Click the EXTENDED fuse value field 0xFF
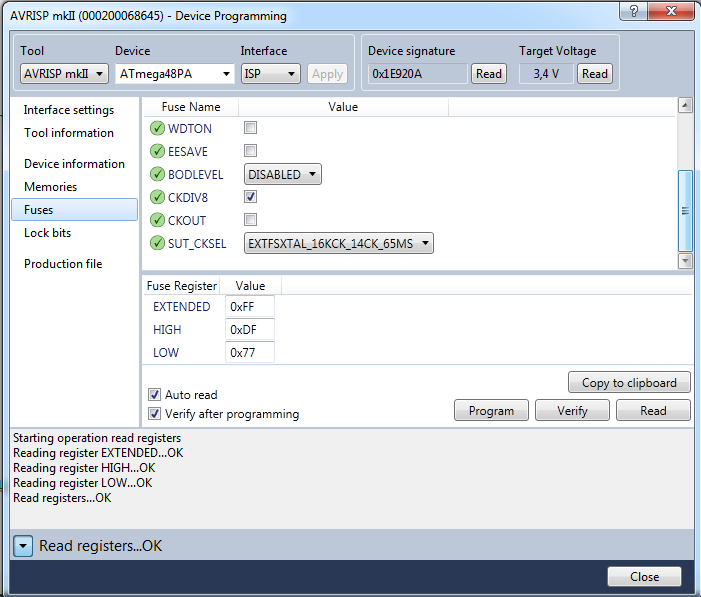Screen dimensions: 701x597 250,307
